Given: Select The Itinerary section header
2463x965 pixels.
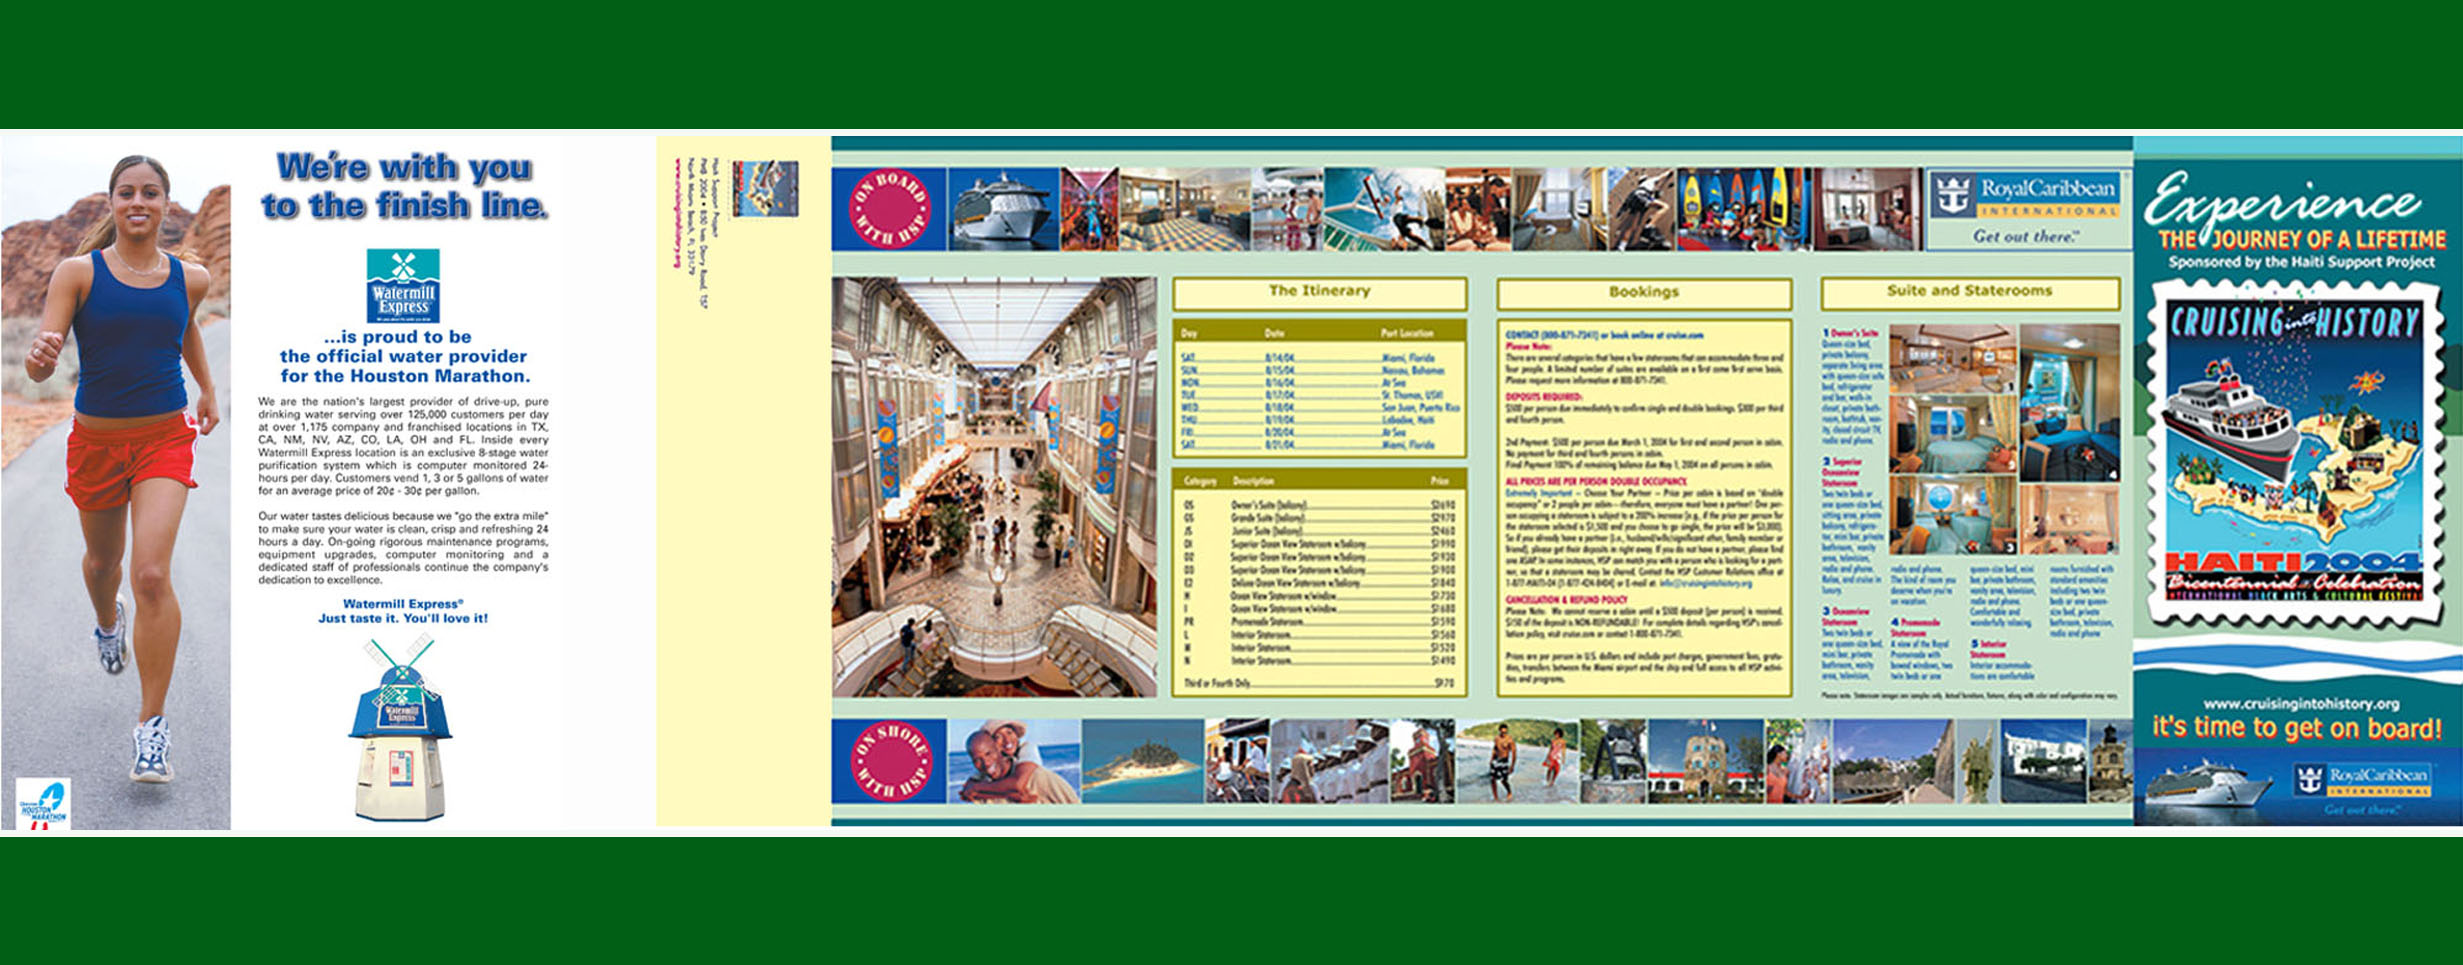Looking at the screenshot, I should coord(1319,292).
